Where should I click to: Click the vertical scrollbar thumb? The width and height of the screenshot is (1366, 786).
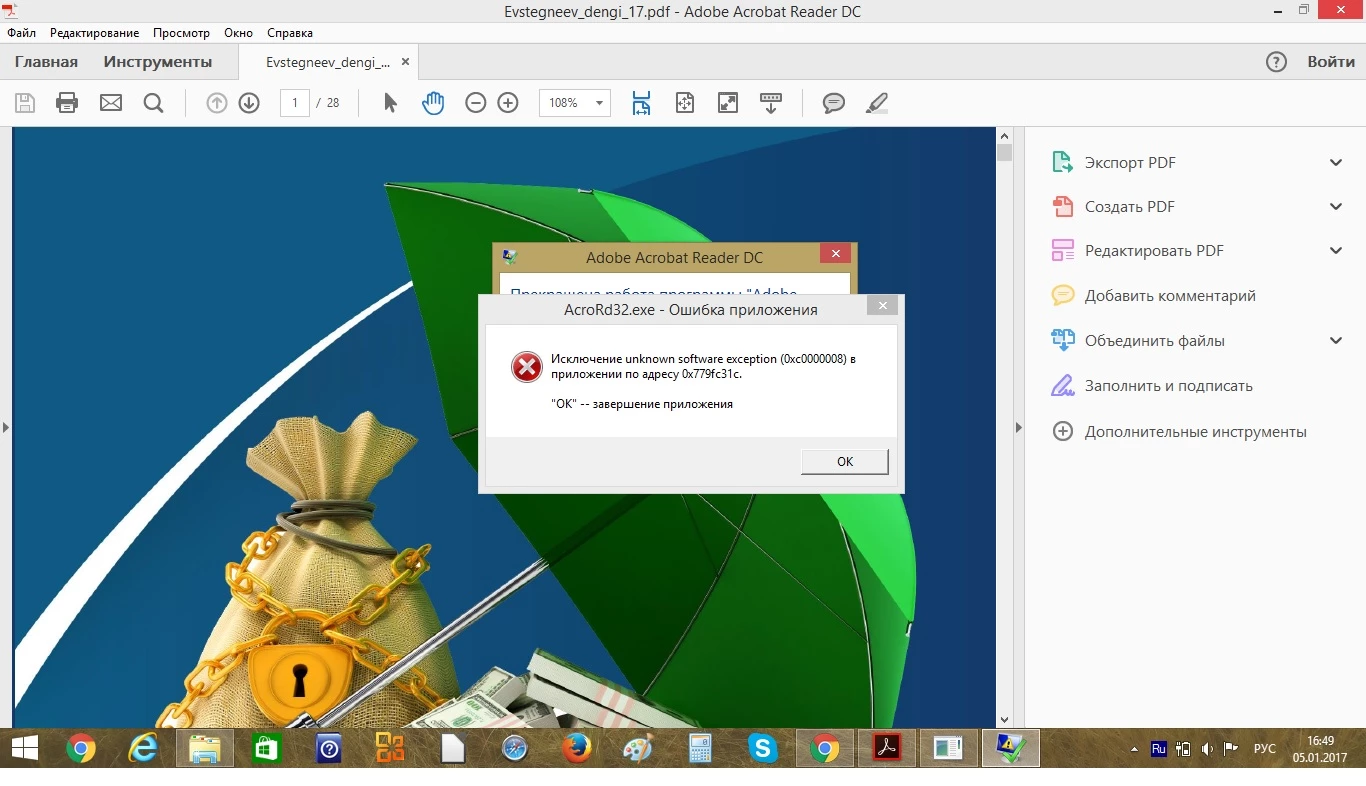tap(1005, 153)
